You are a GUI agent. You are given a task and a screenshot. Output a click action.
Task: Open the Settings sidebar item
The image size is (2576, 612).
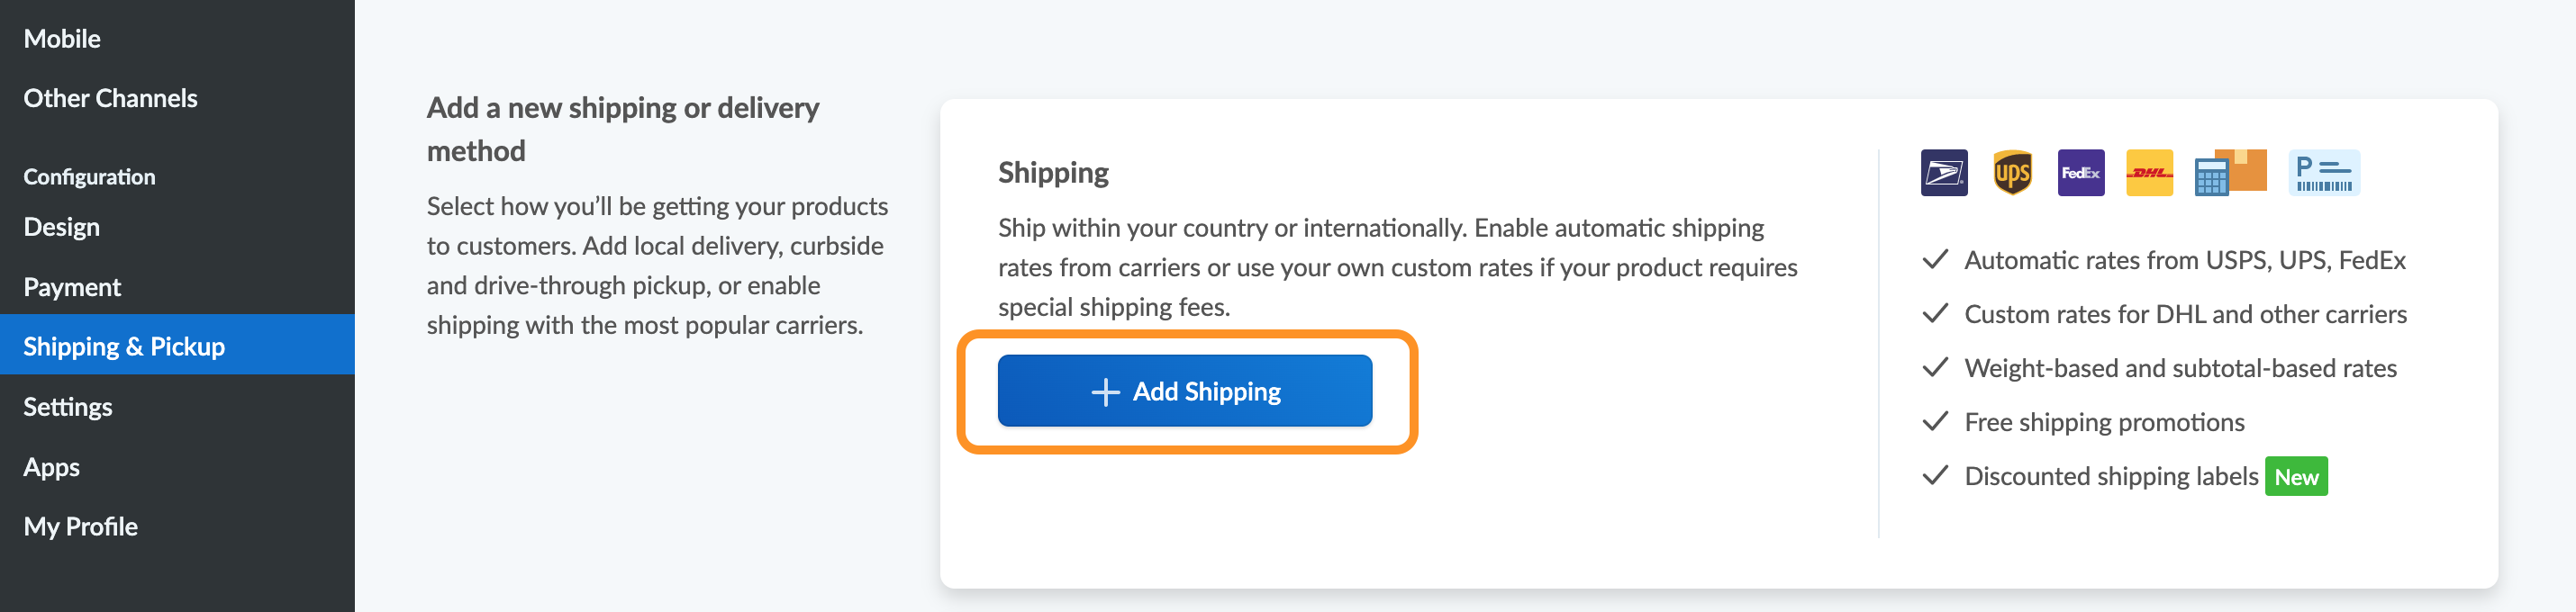[67, 407]
